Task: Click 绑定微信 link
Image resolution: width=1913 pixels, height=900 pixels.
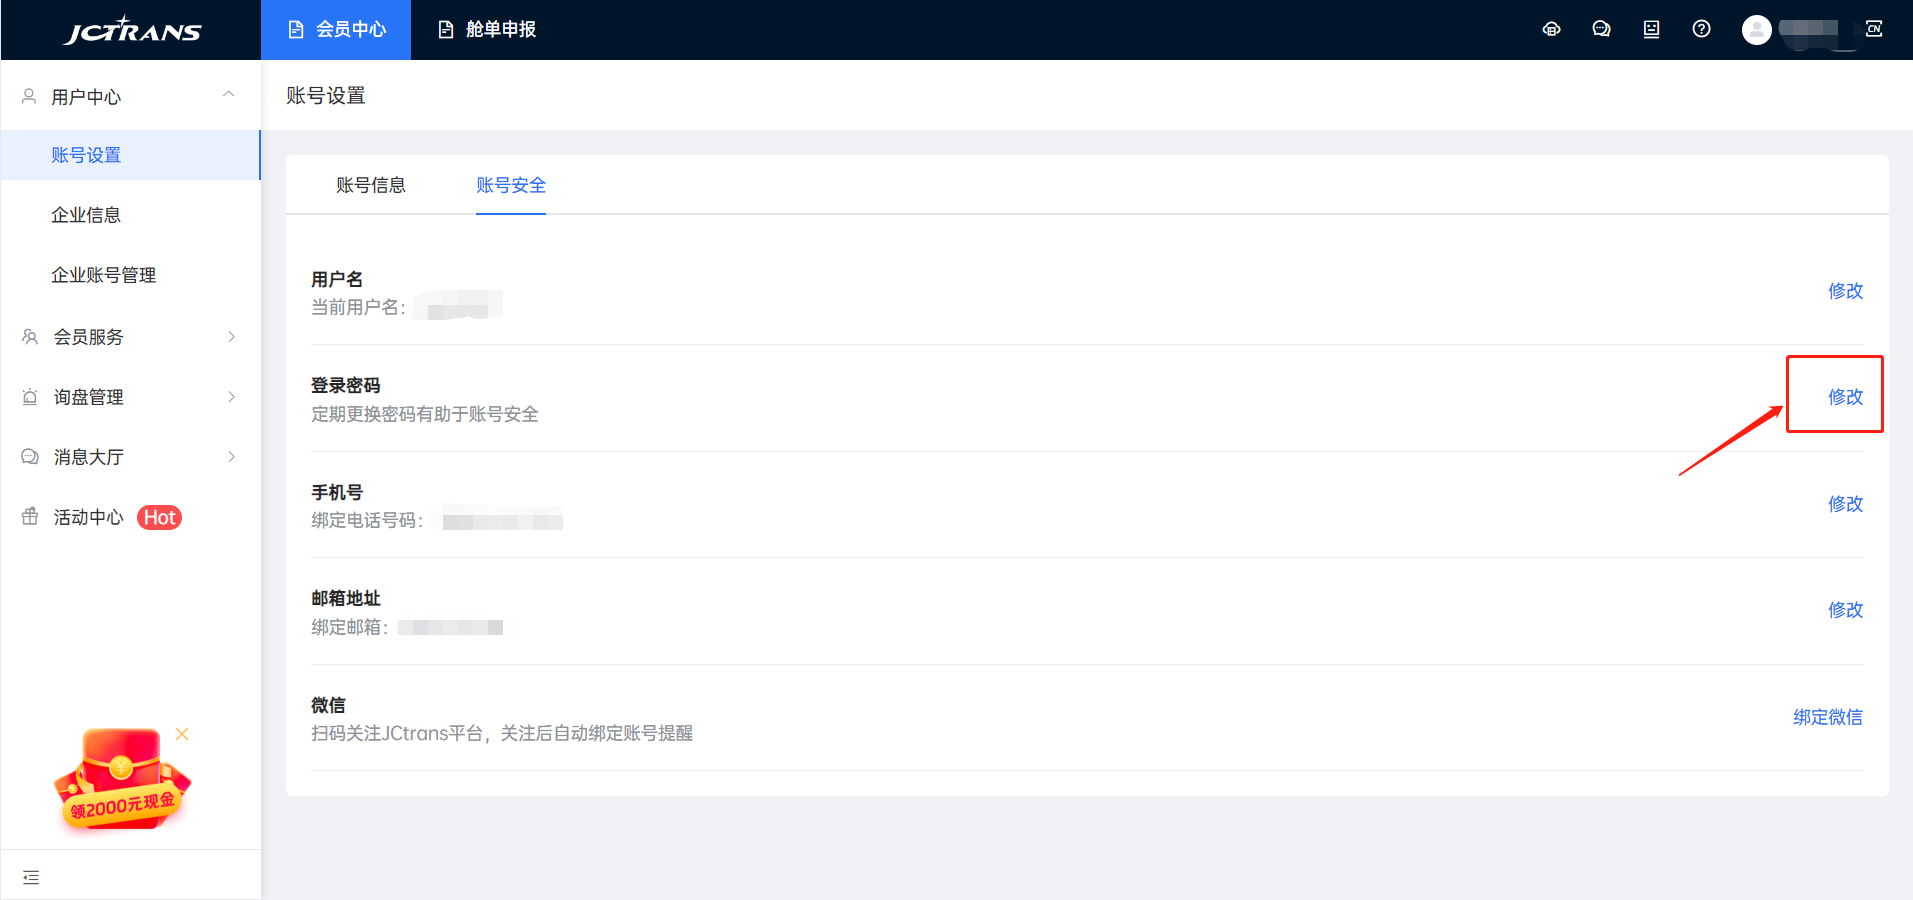Action: (1827, 717)
